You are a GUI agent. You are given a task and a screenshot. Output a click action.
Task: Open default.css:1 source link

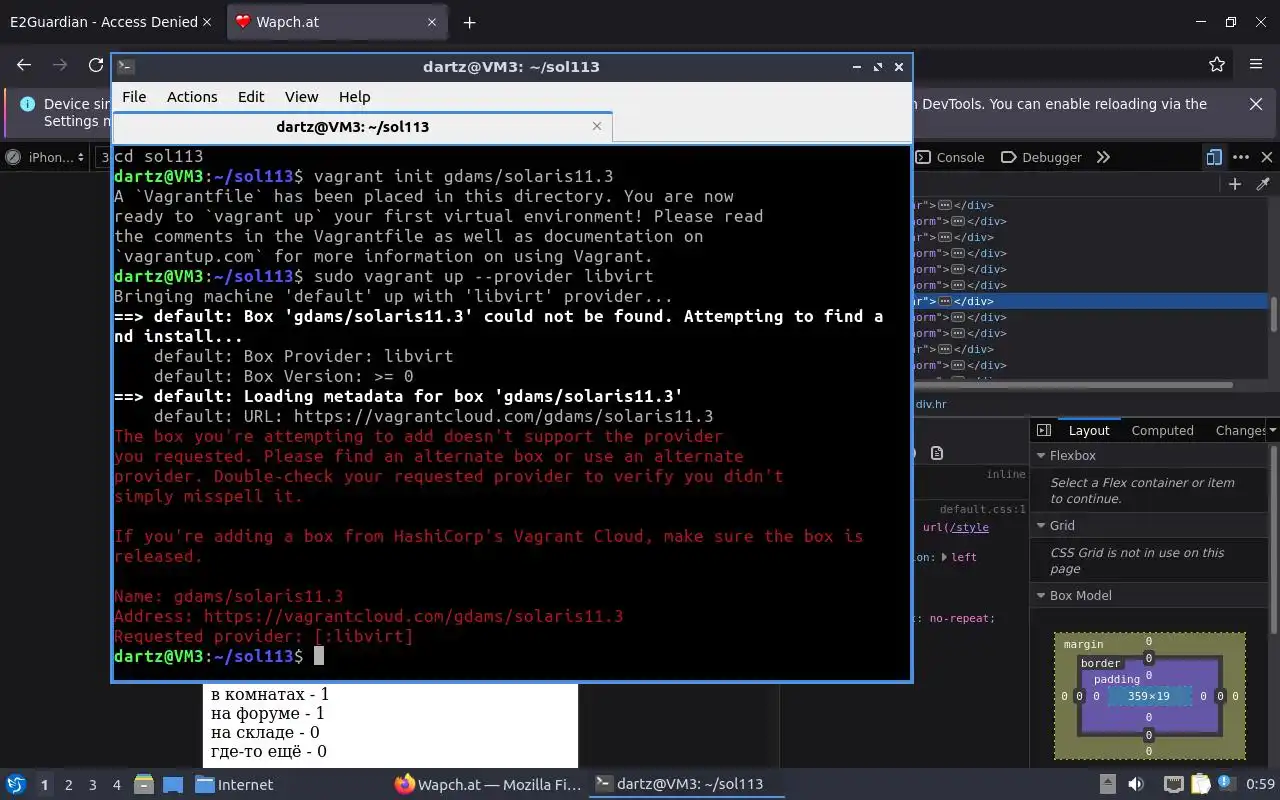click(x=983, y=509)
